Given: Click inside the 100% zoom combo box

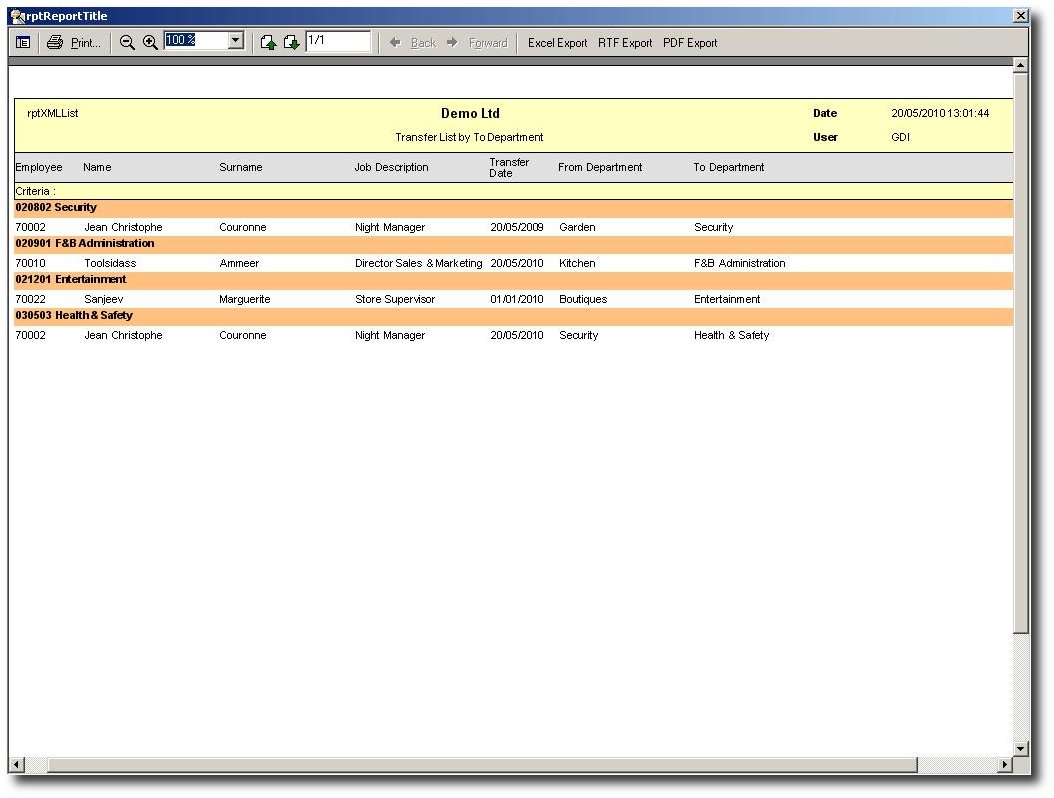Looking at the screenshot, I should 195,41.
